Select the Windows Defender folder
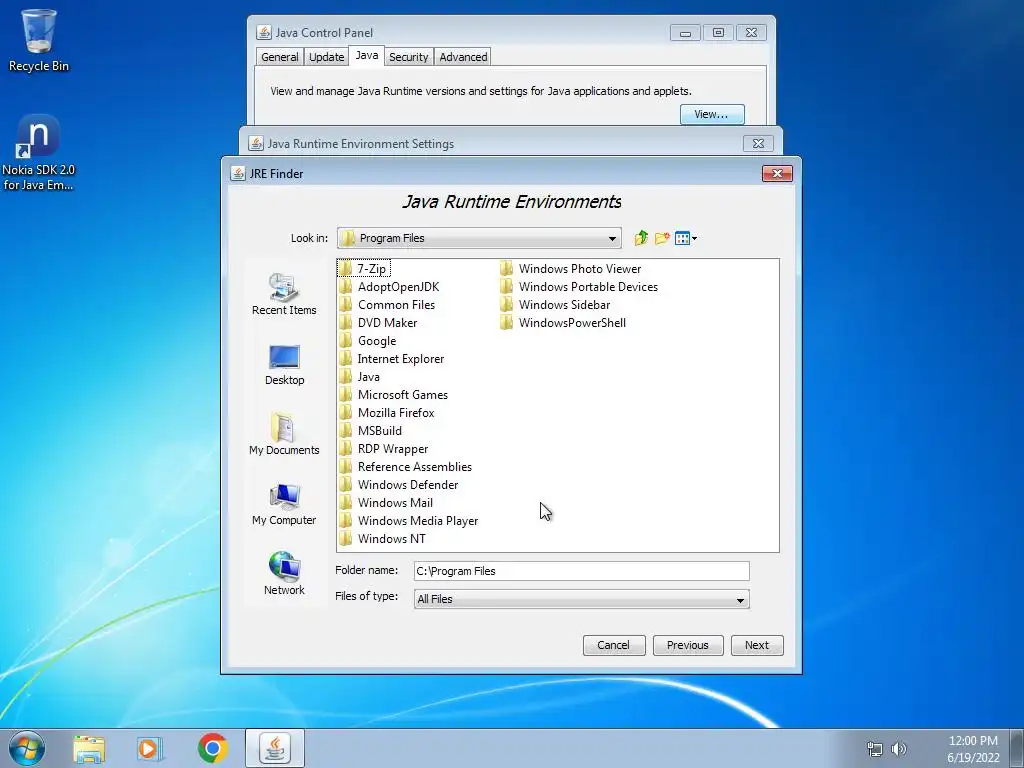Screen dimensions: 1024x768 coord(398,485)
